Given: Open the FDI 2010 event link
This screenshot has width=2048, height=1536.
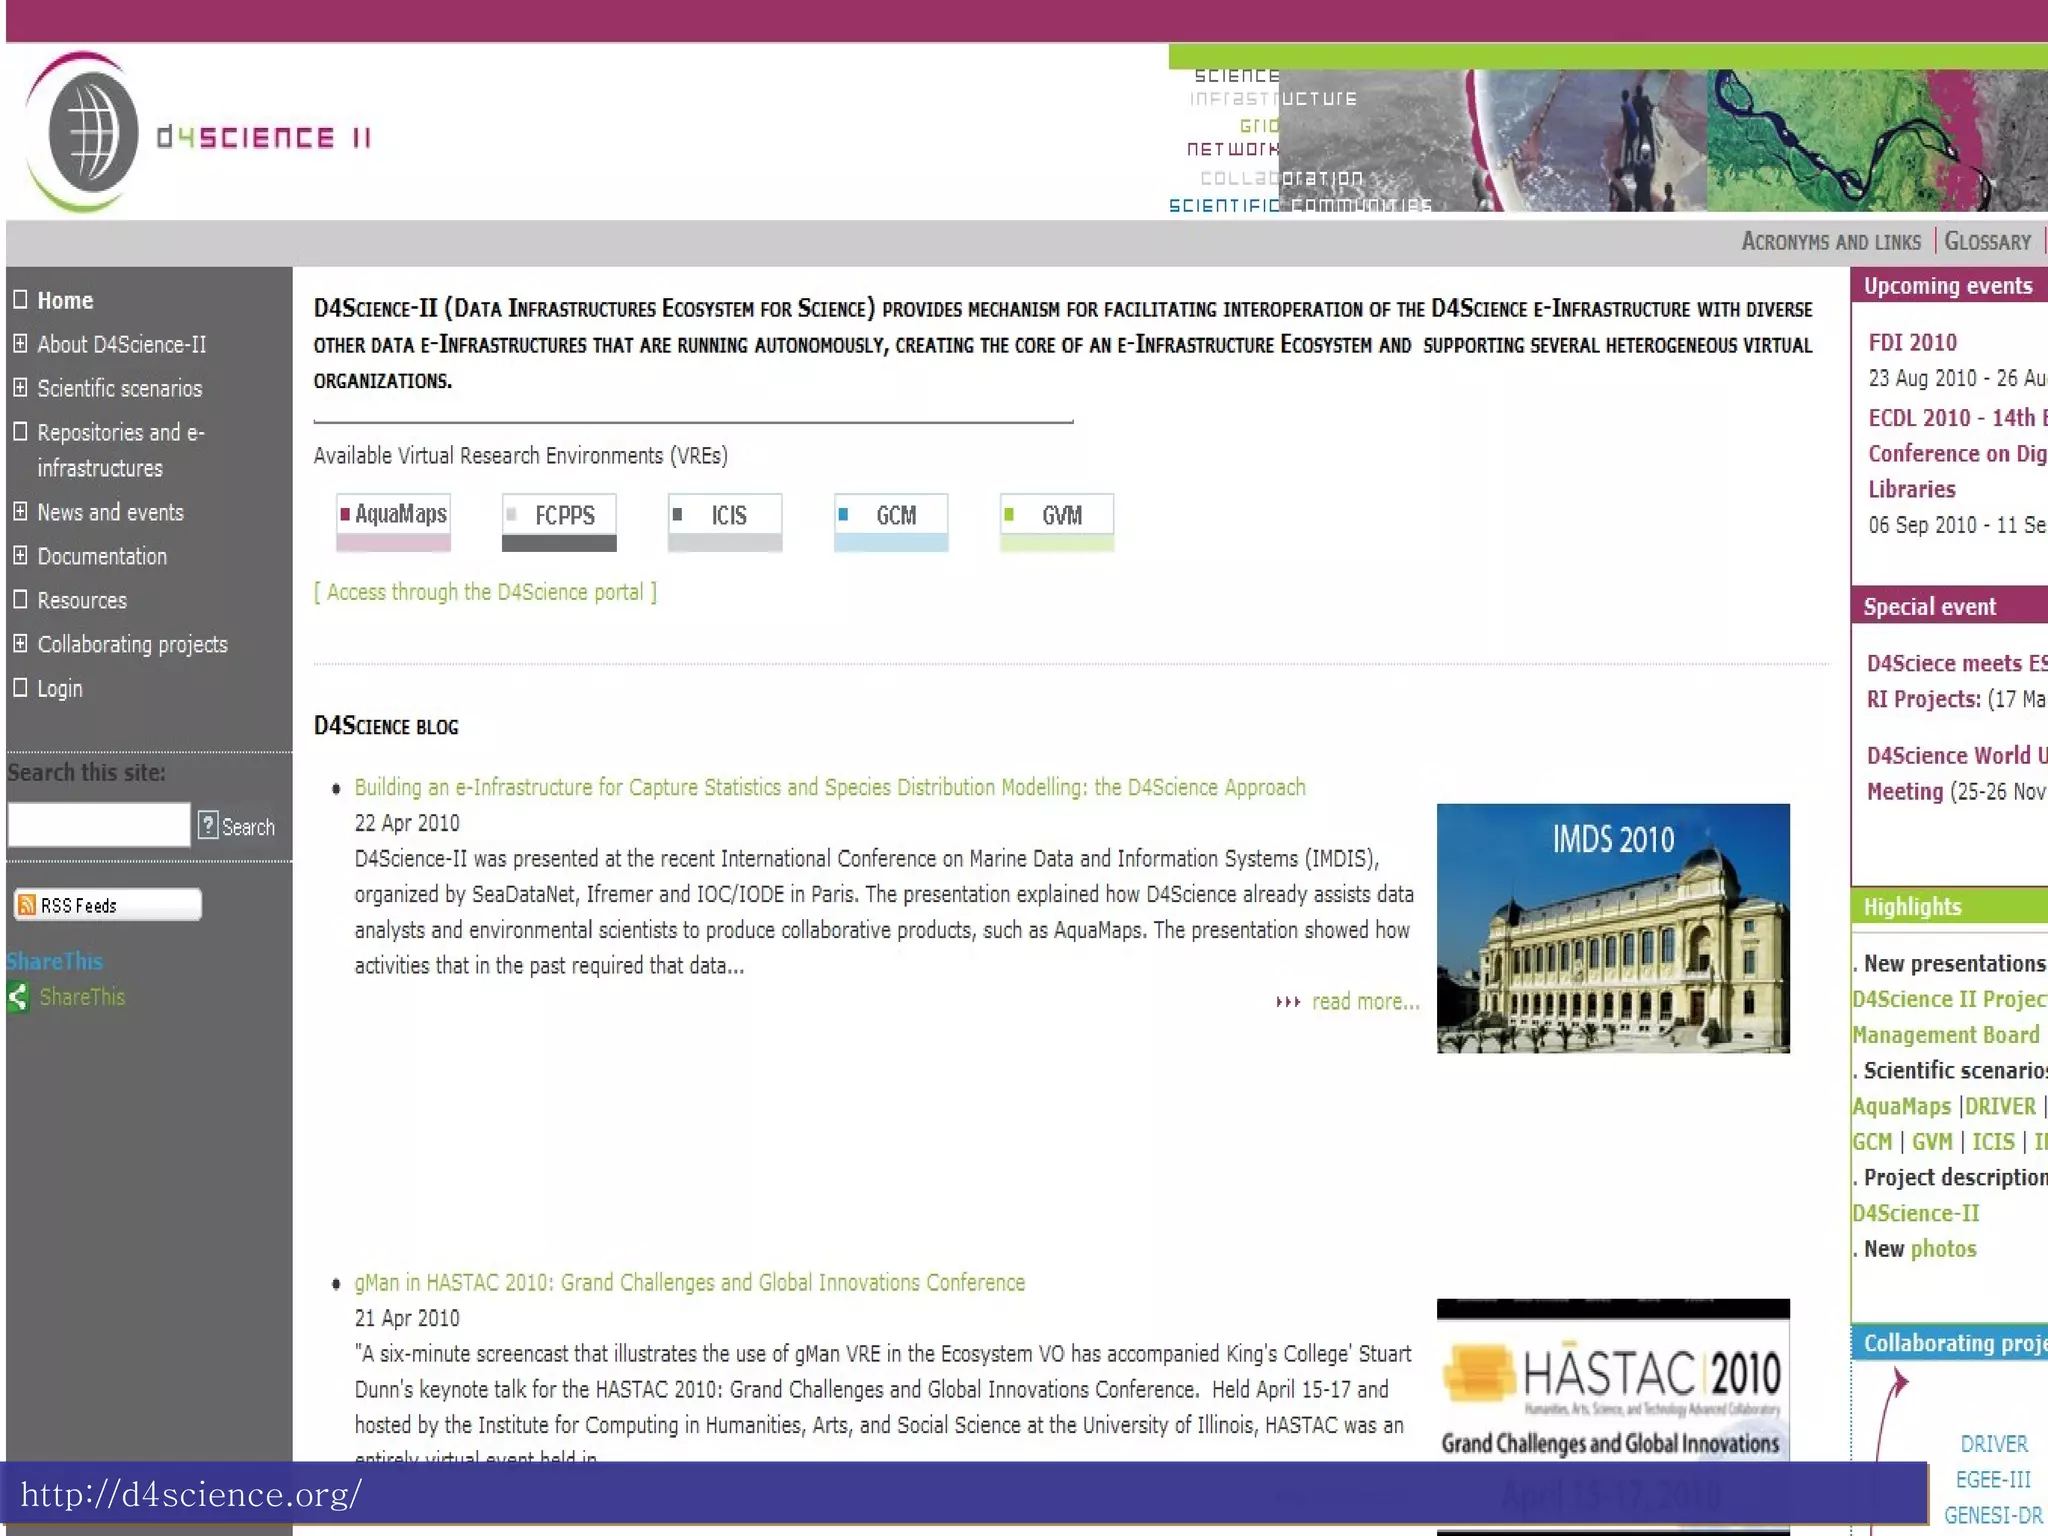Looking at the screenshot, I should point(1912,343).
